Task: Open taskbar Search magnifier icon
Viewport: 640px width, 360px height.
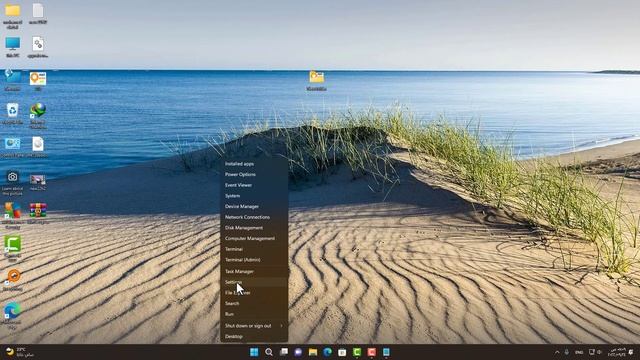Action: 269,352
